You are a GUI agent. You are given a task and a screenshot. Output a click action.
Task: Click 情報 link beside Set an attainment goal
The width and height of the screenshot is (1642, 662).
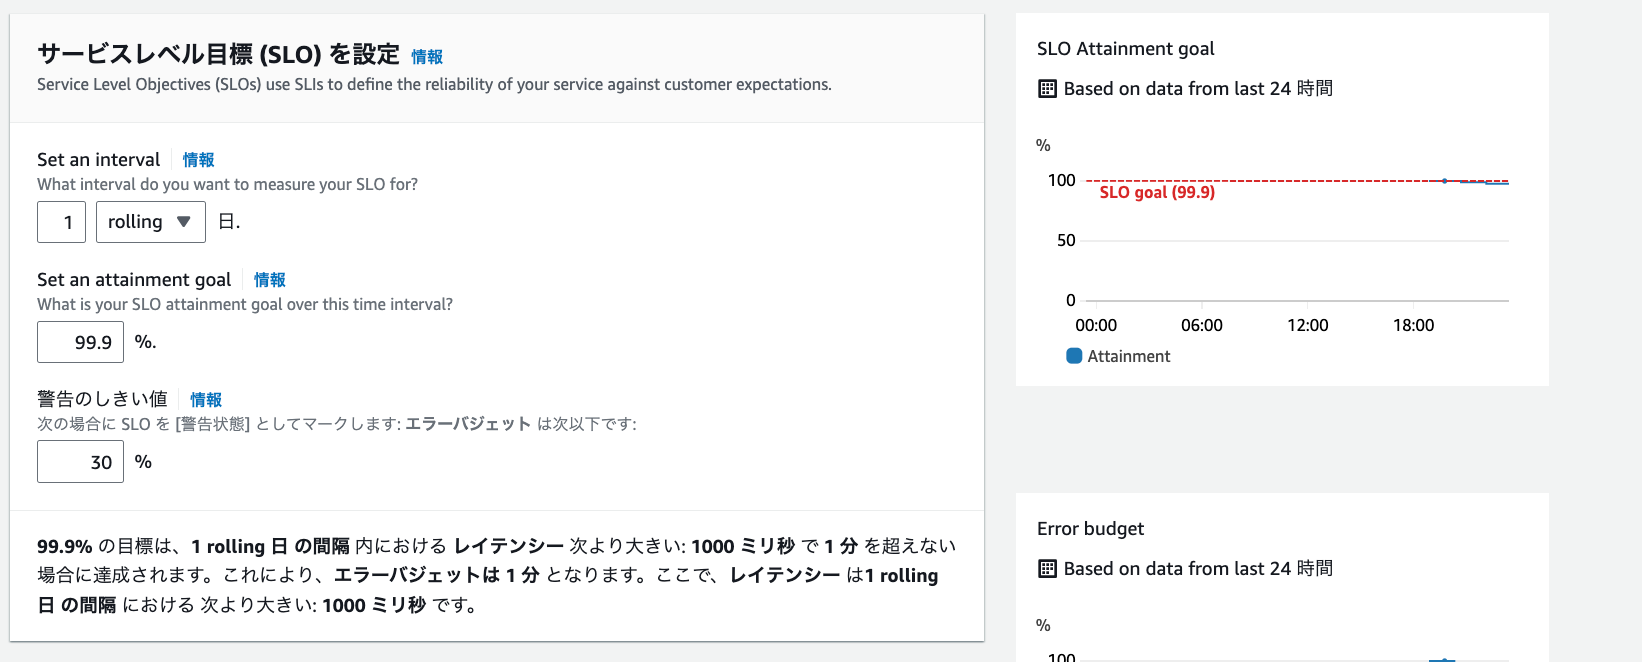click(269, 280)
